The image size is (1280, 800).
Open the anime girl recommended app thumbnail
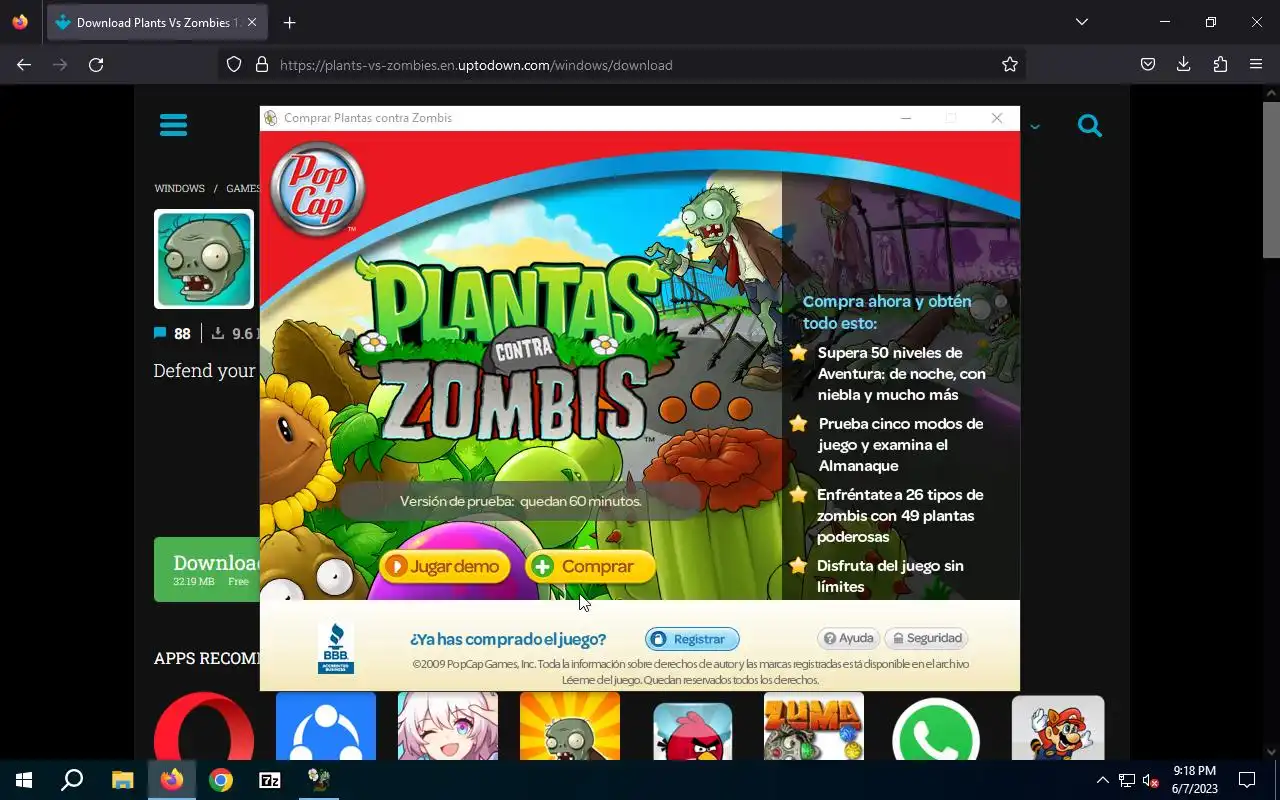(x=448, y=727)
